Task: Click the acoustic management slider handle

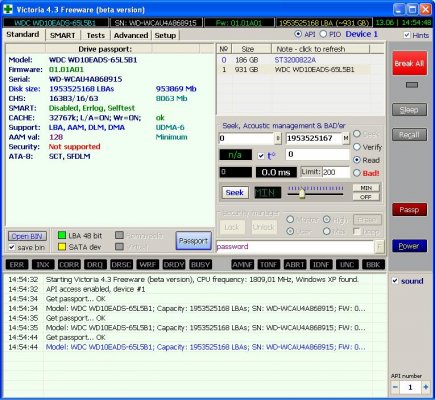Action: (302, 193)
